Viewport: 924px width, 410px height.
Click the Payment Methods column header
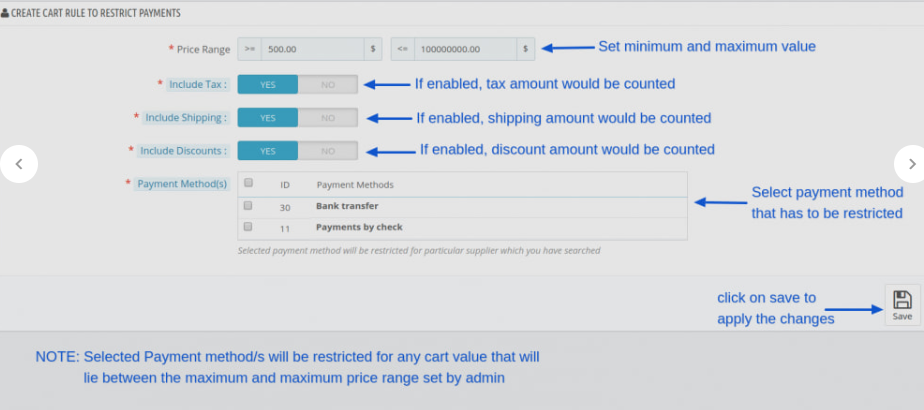pyautogui.click(x=354, y=185)
